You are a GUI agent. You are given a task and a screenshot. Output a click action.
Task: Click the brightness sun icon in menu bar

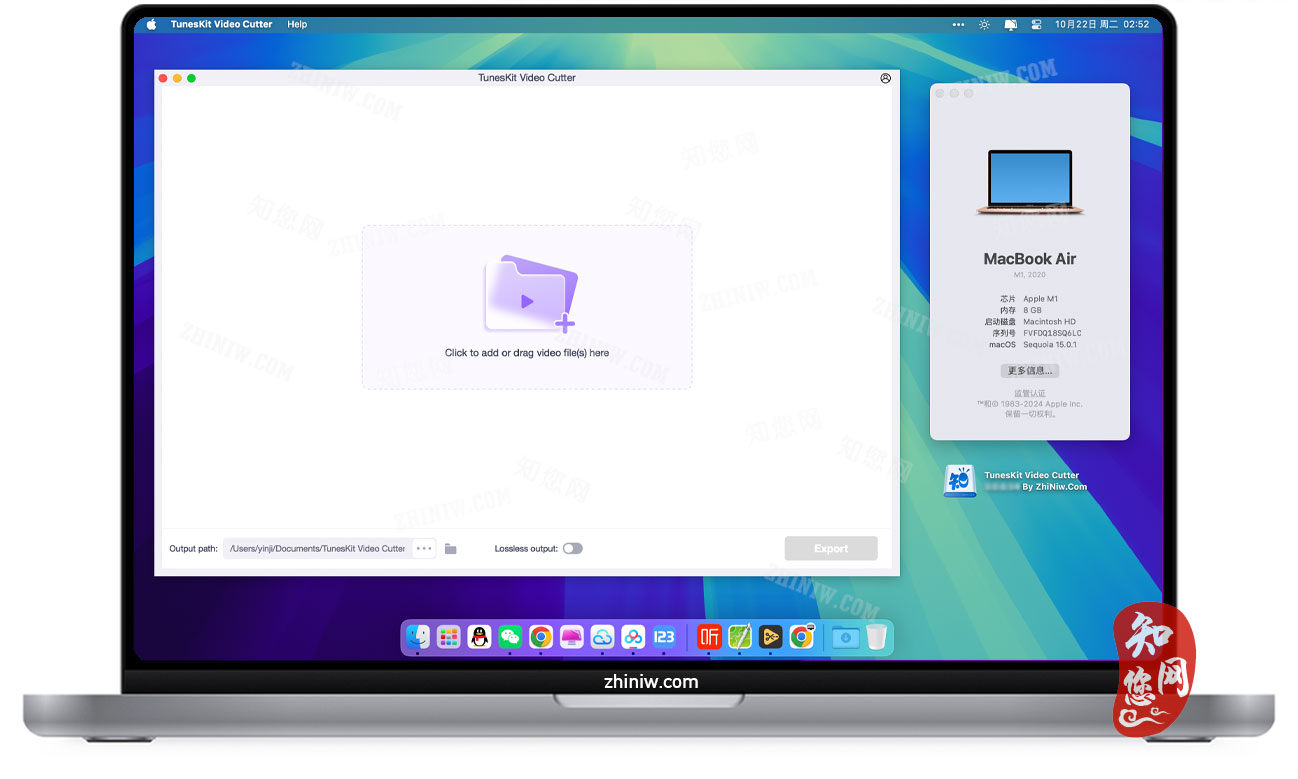click(x=984, y=24)
